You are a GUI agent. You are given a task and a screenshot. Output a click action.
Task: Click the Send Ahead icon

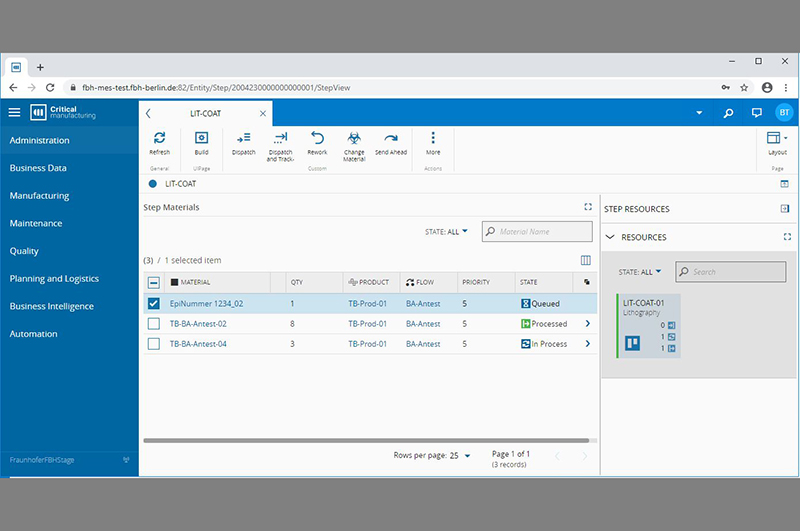click(390, 139)
